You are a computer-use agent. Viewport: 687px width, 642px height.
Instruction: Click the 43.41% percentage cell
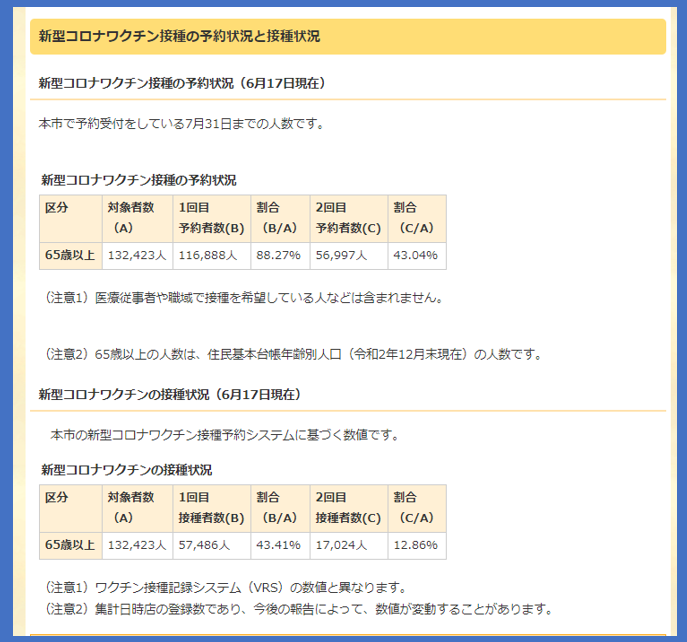click(x=278, y=545)
